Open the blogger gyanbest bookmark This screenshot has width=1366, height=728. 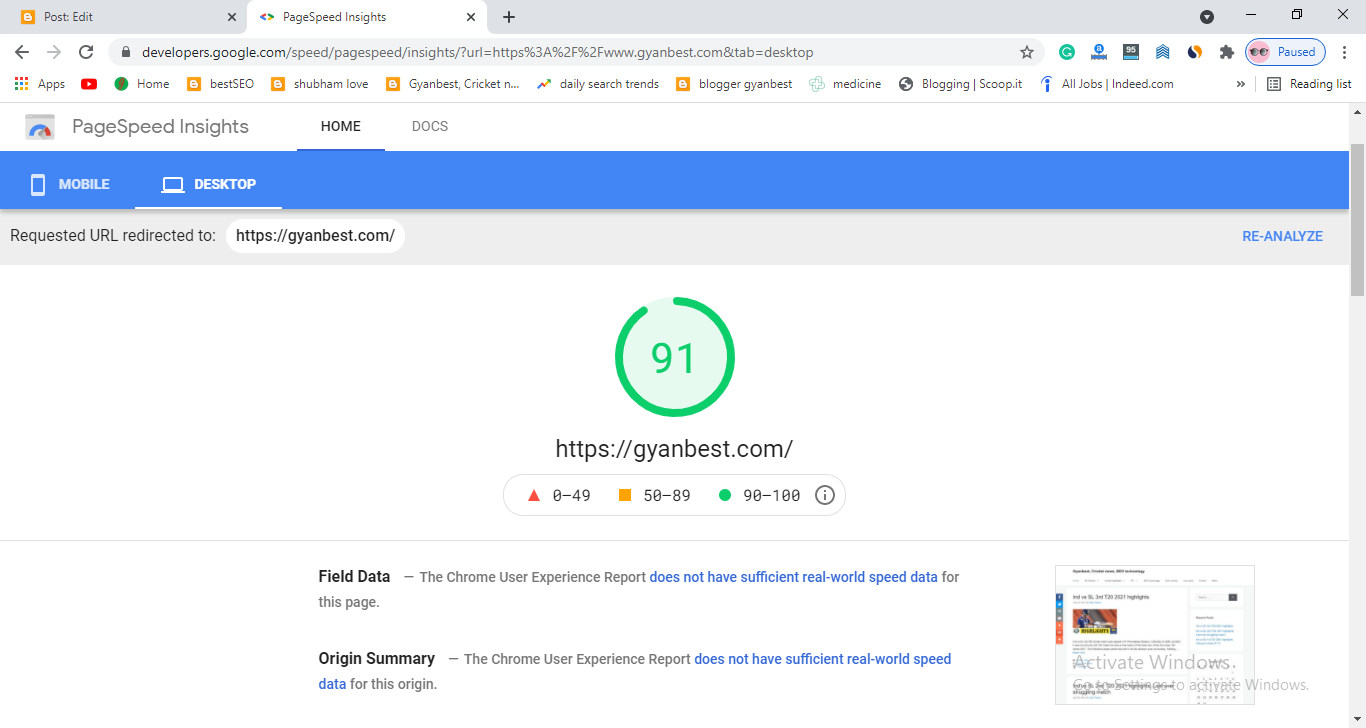(734, 84)
